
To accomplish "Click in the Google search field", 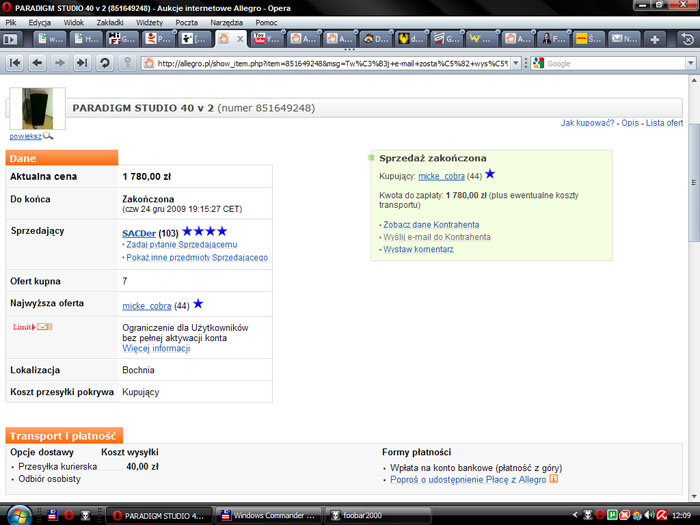I will coord(616,63).
